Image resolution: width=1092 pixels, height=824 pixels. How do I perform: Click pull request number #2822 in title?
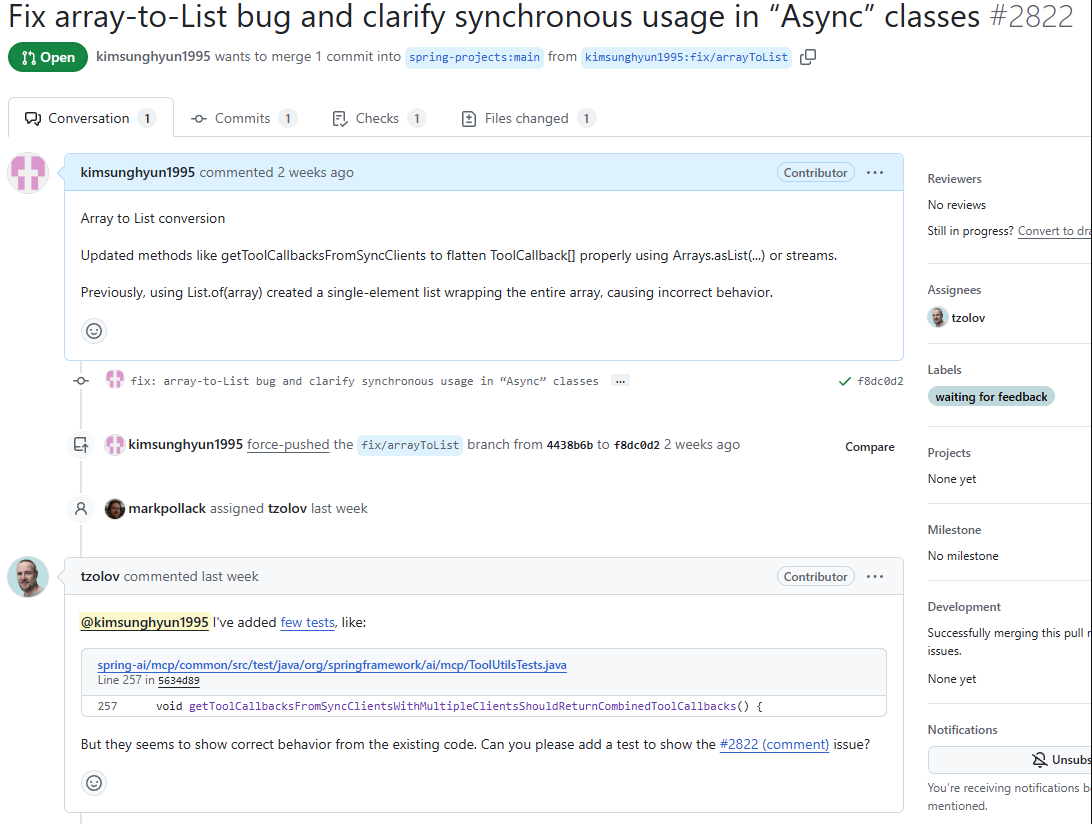pos(1031,17)
